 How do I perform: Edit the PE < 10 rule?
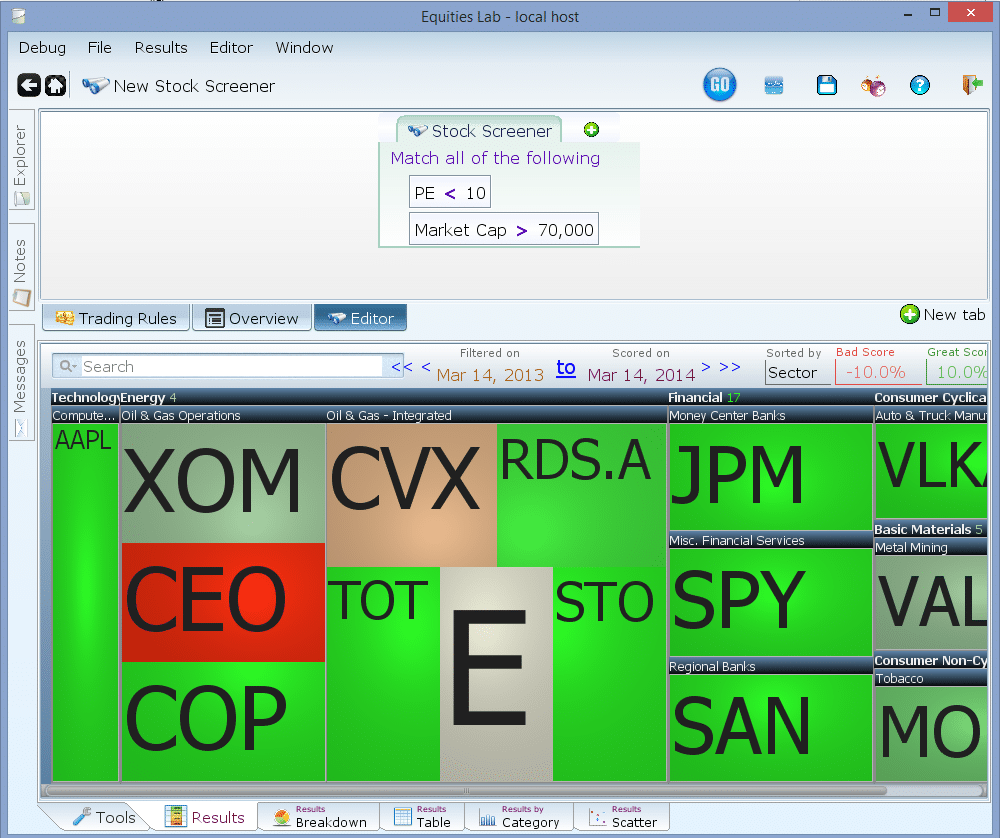[450, 193]
